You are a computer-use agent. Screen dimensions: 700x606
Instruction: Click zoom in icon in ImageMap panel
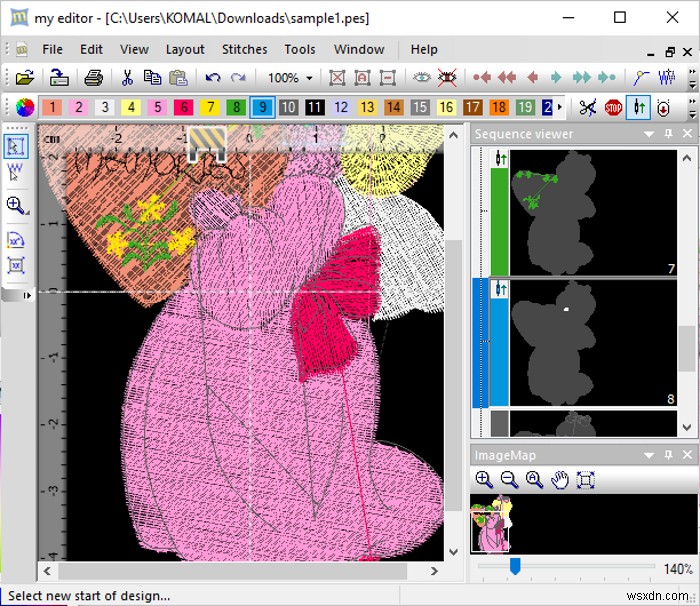(484, 480)
